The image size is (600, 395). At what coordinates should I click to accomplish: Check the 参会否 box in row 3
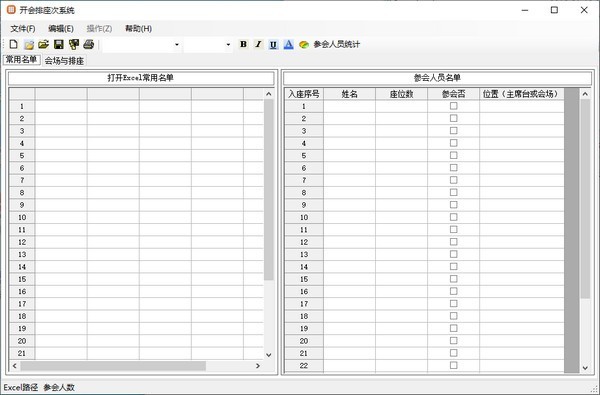point(453,131)
